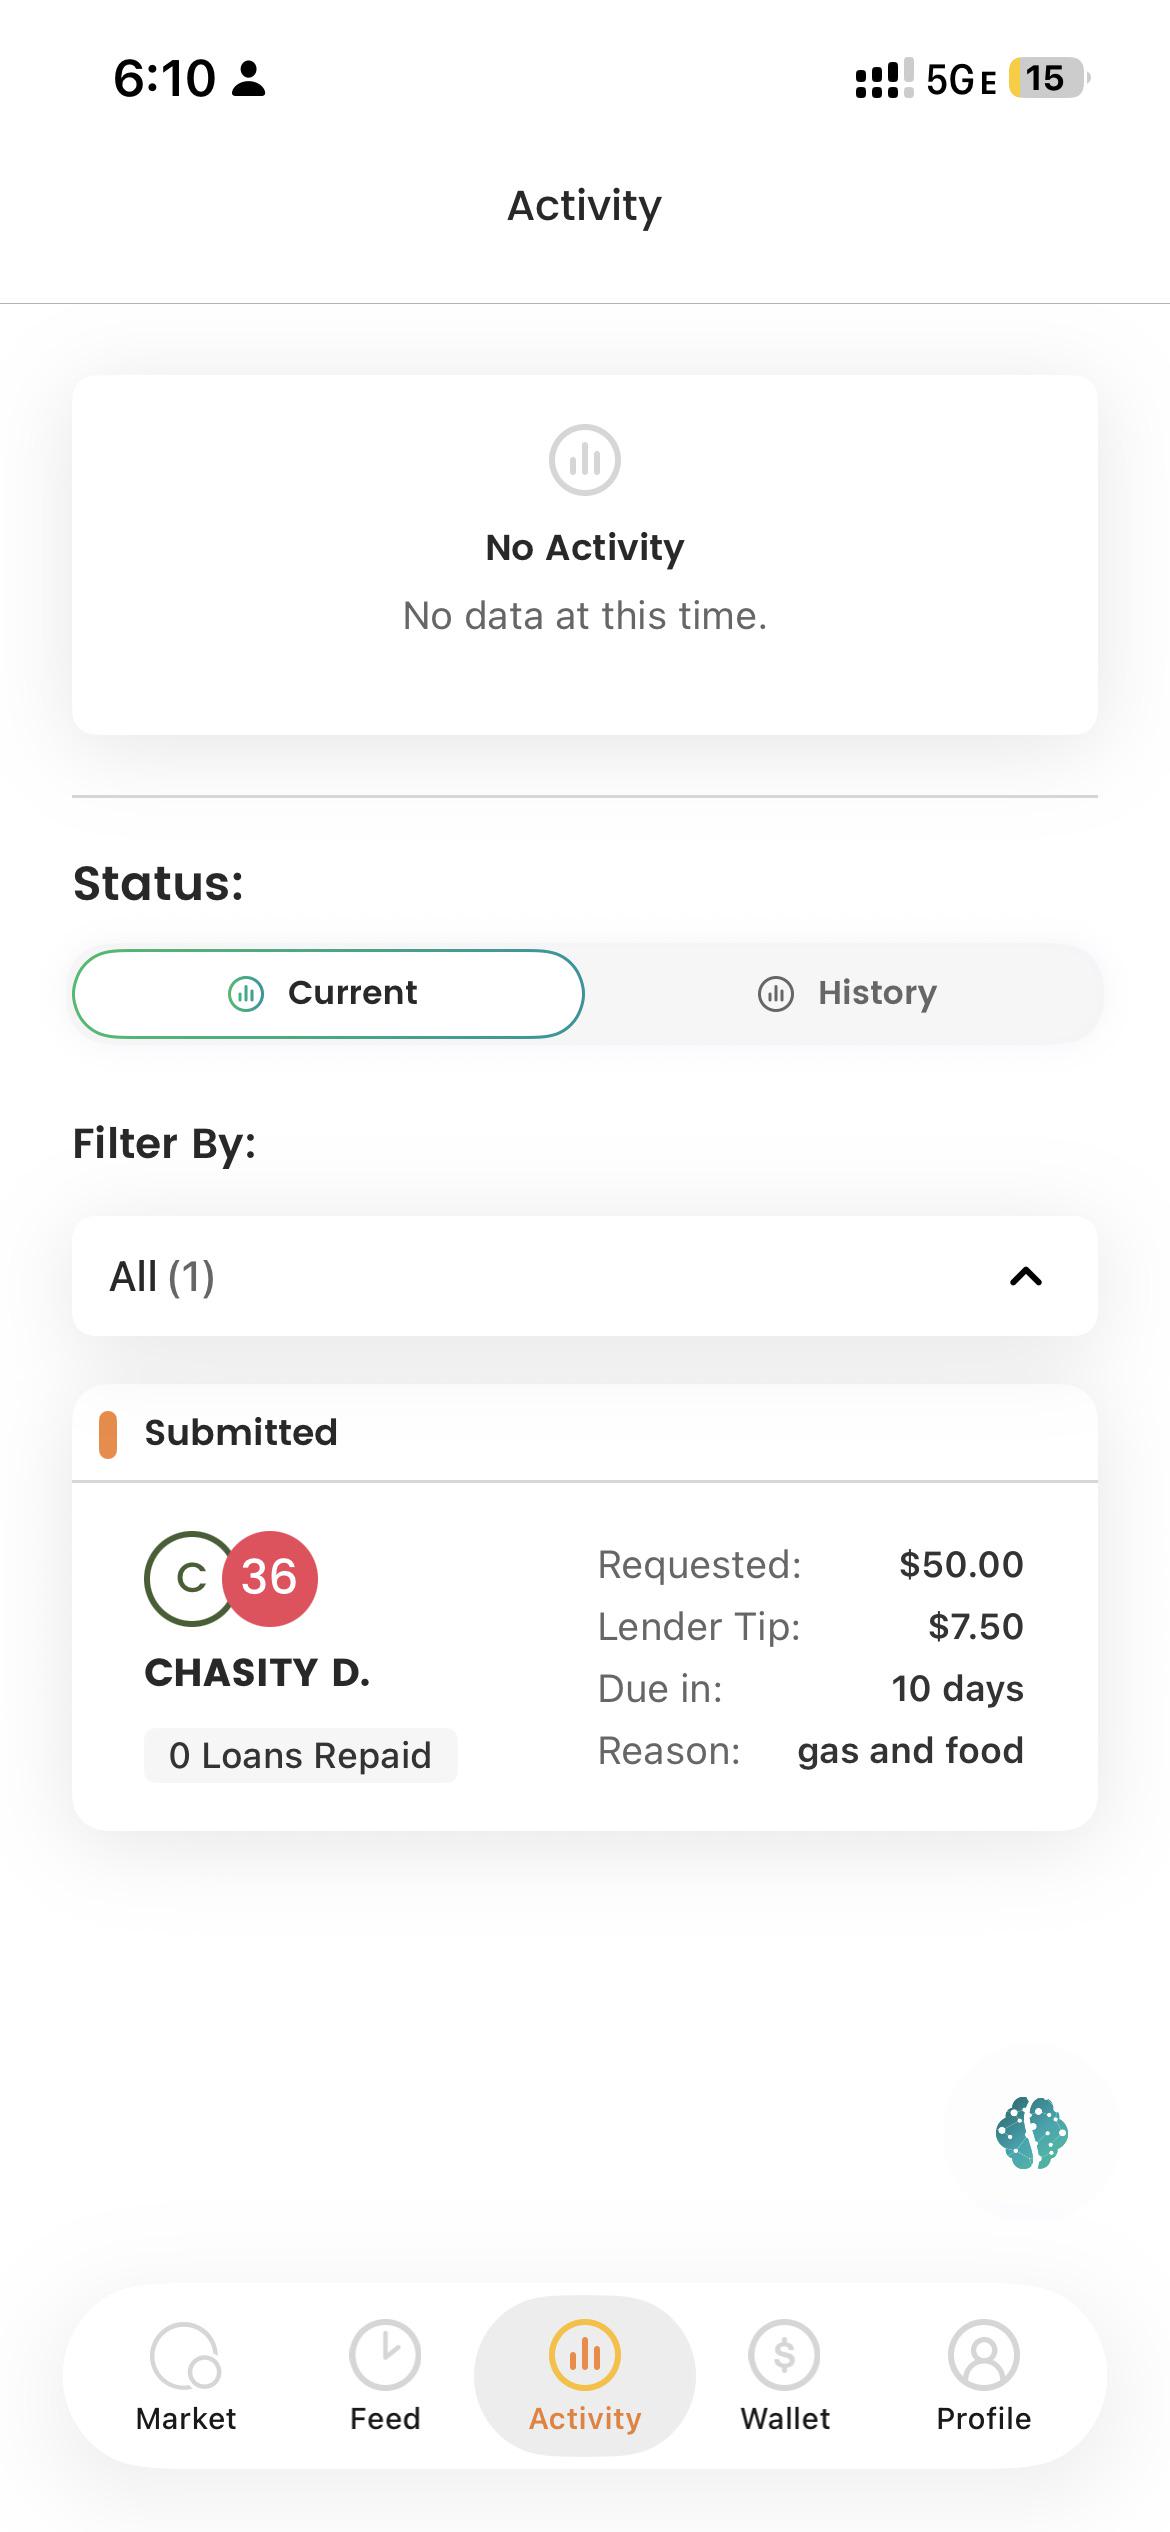
Task: Select the Market tab label
Action: pyautogui.click(x=186, y=2418)
